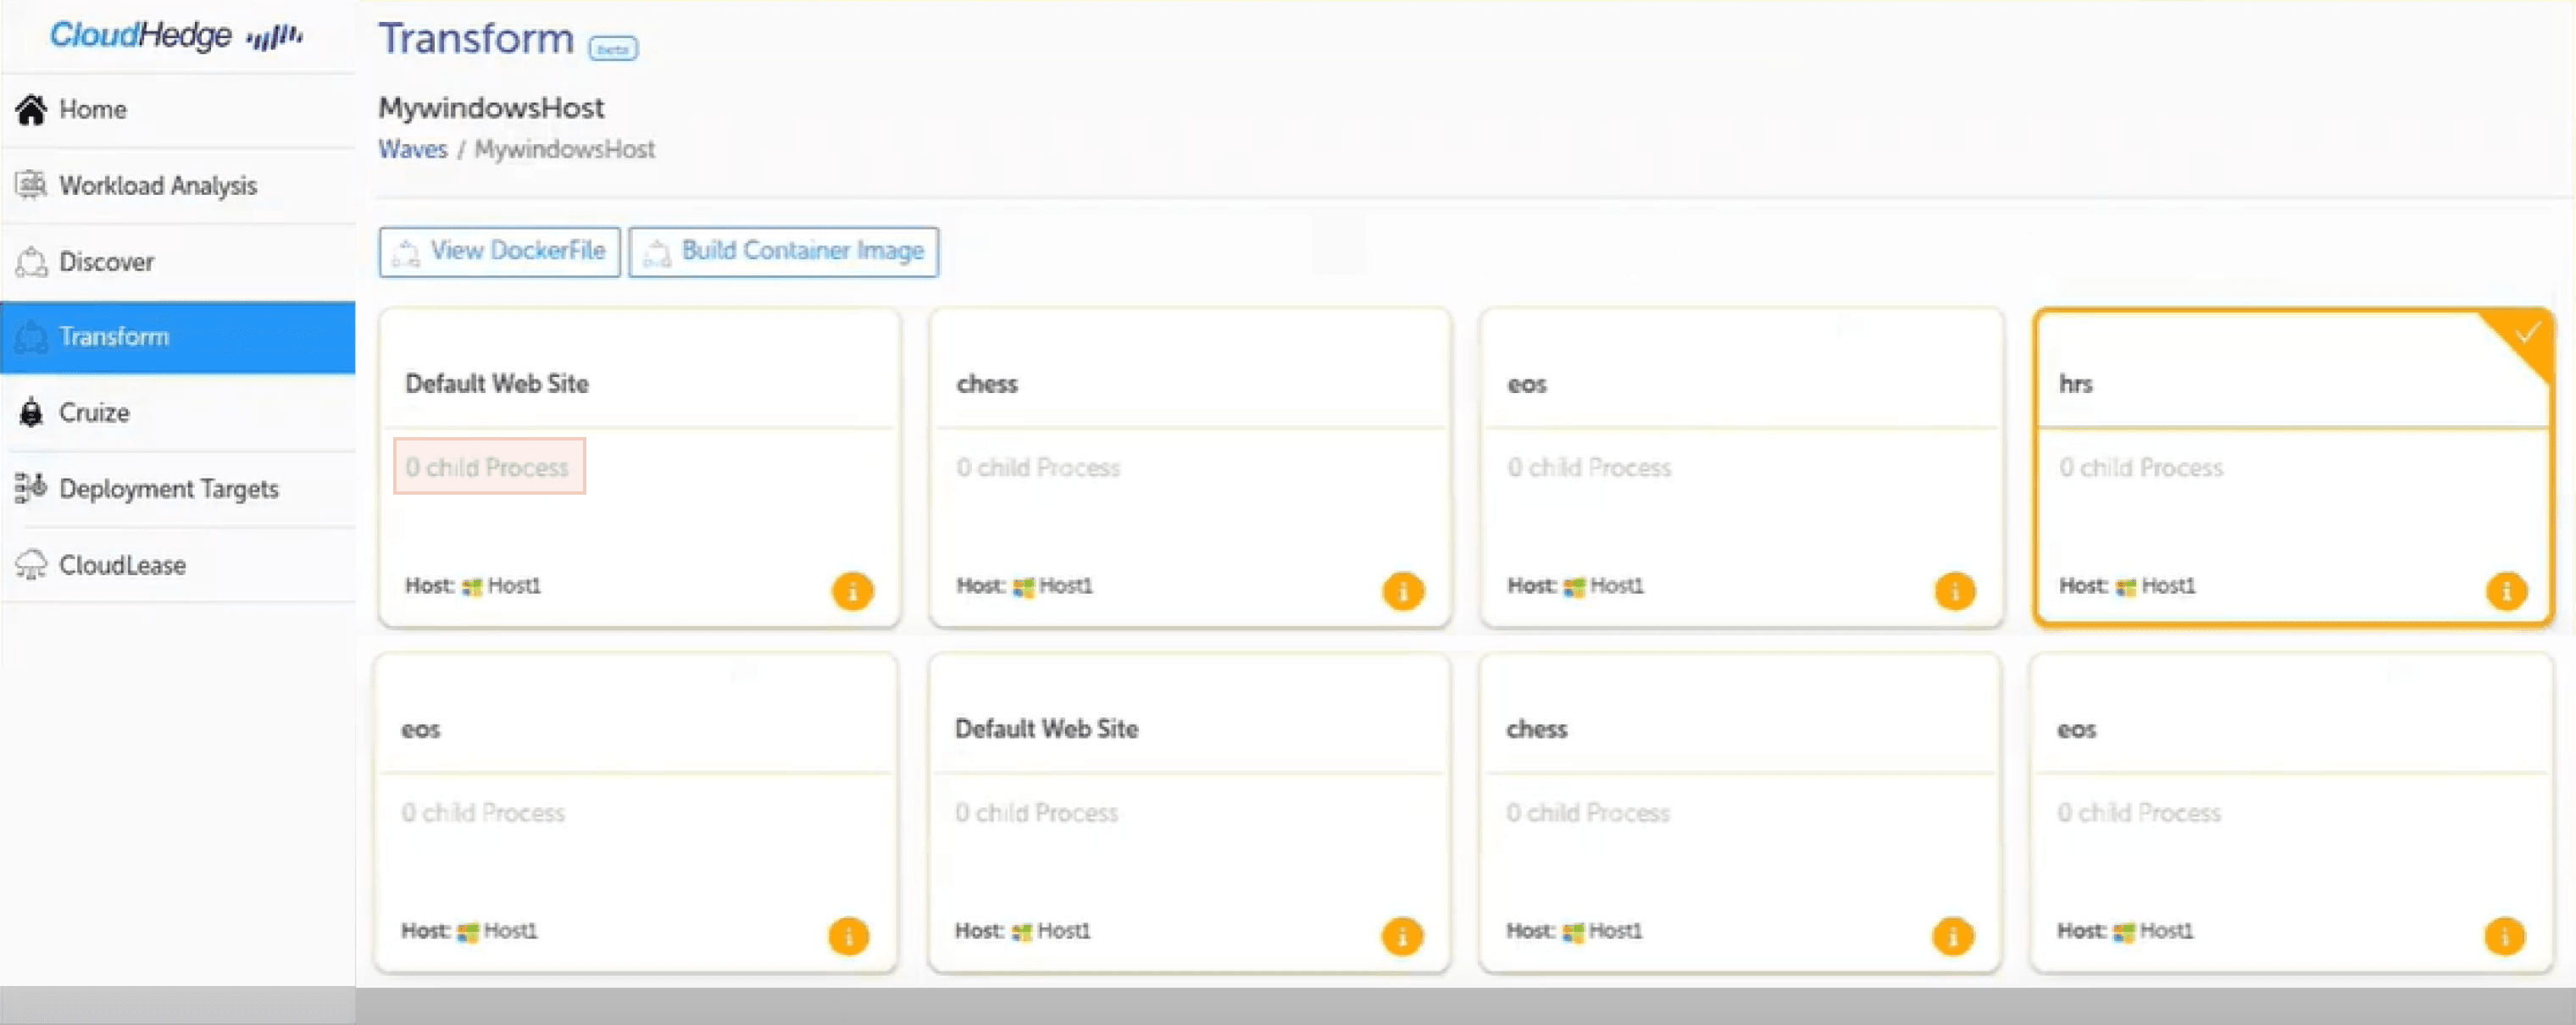Click the CloudHedge logo
Screen dimensions: 2576x1025
coord(175,36)
